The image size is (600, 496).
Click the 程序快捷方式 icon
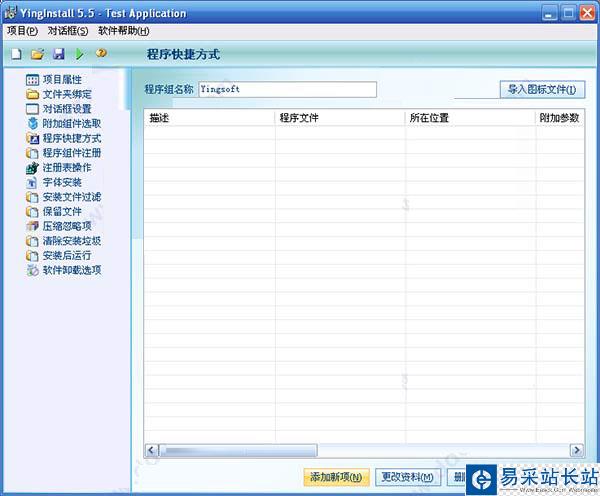click(x=33, y=138)
